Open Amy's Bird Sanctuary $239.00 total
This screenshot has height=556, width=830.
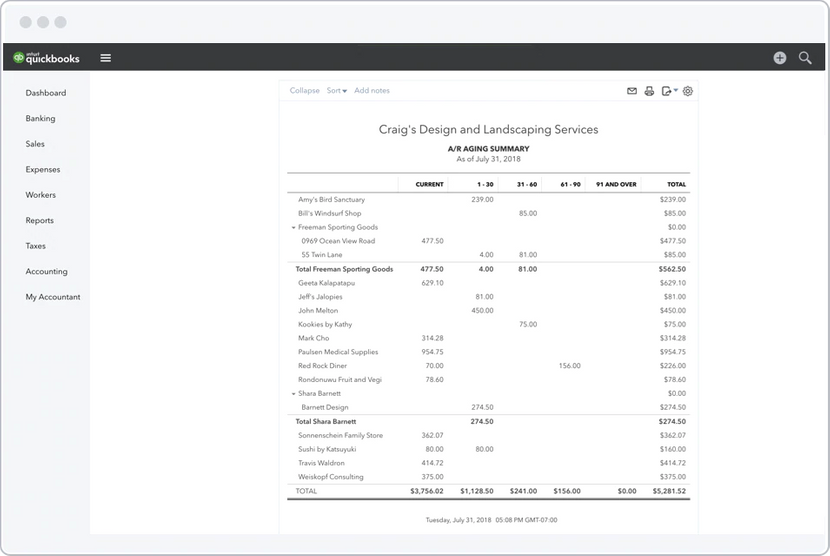tap(672, 200)
